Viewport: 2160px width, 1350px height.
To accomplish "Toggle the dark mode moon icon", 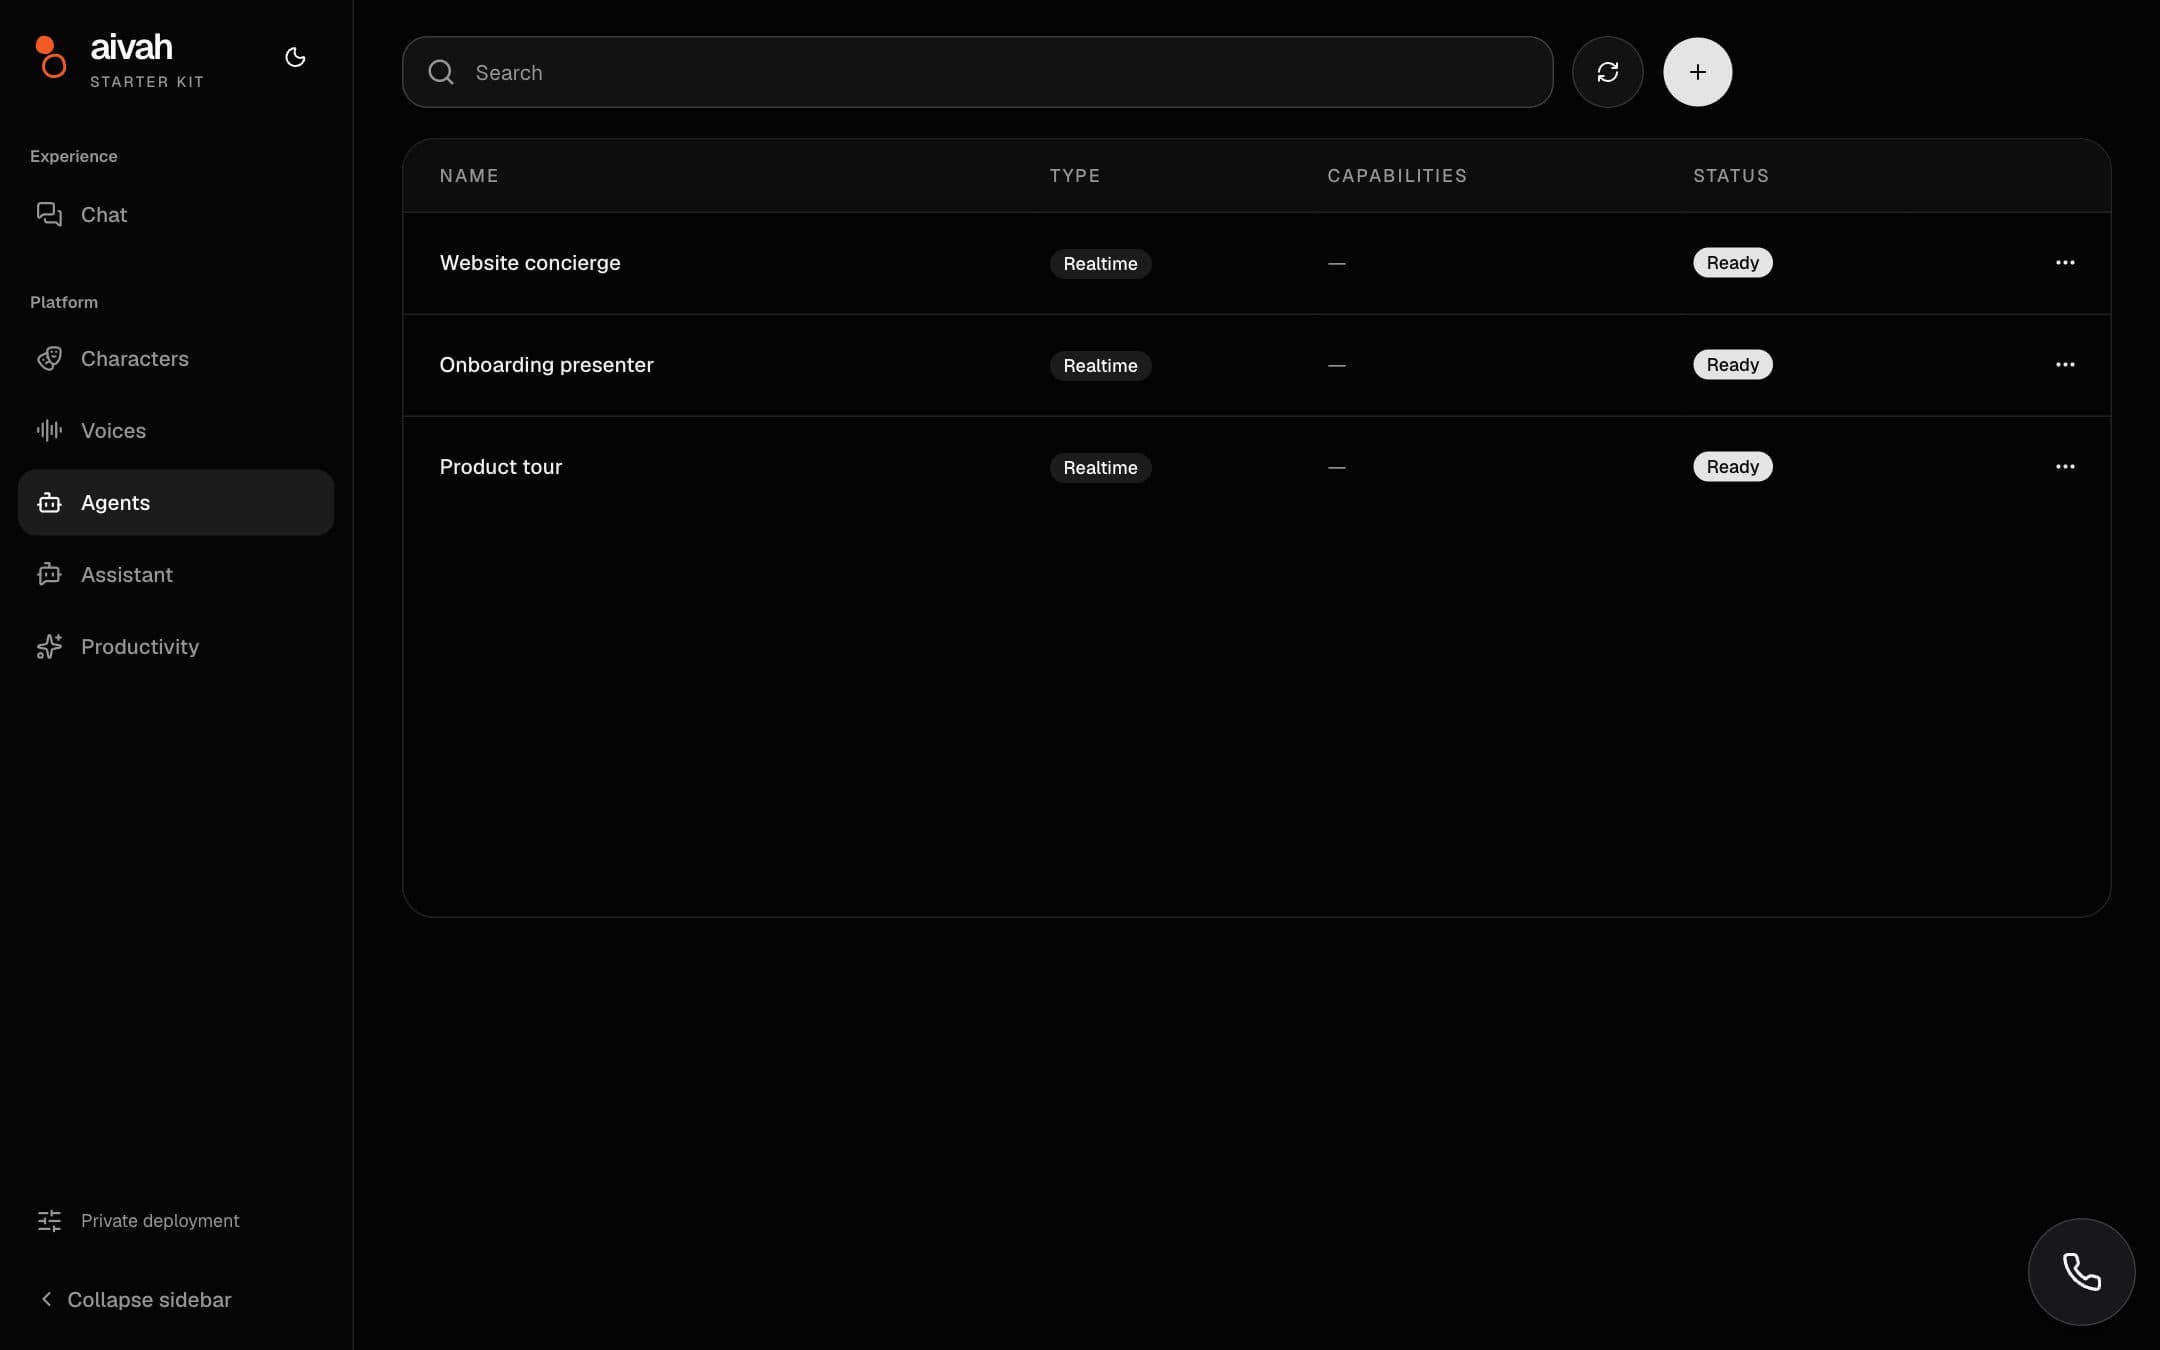I will click(295, 58).
